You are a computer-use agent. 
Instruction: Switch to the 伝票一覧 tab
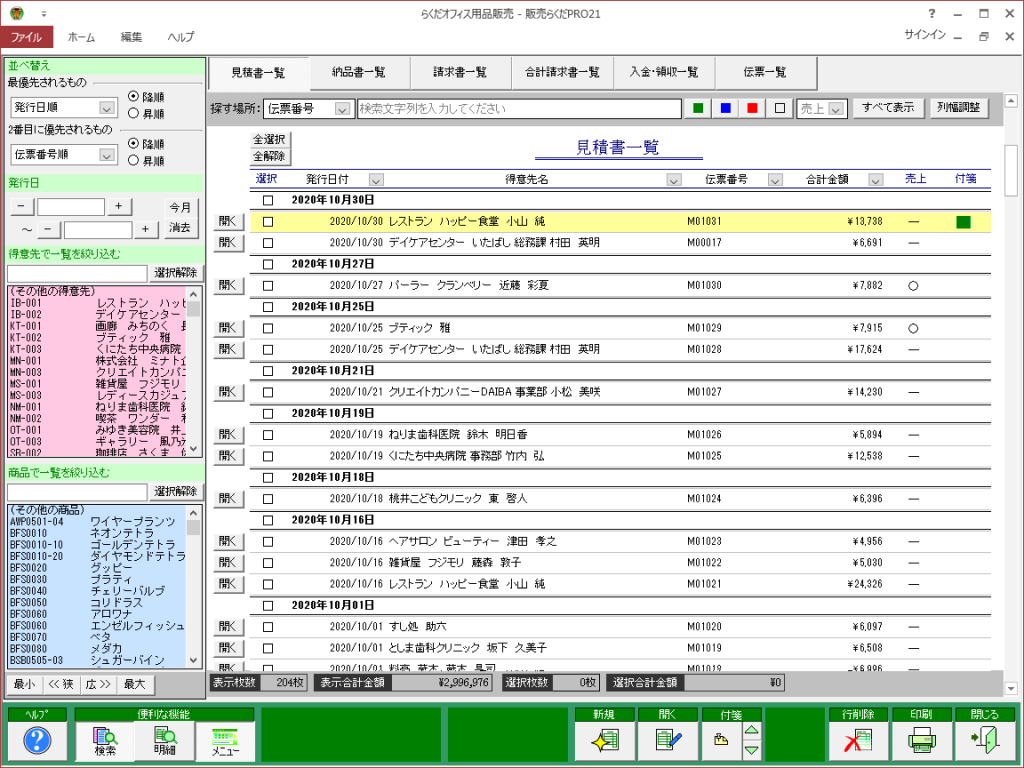765,72
